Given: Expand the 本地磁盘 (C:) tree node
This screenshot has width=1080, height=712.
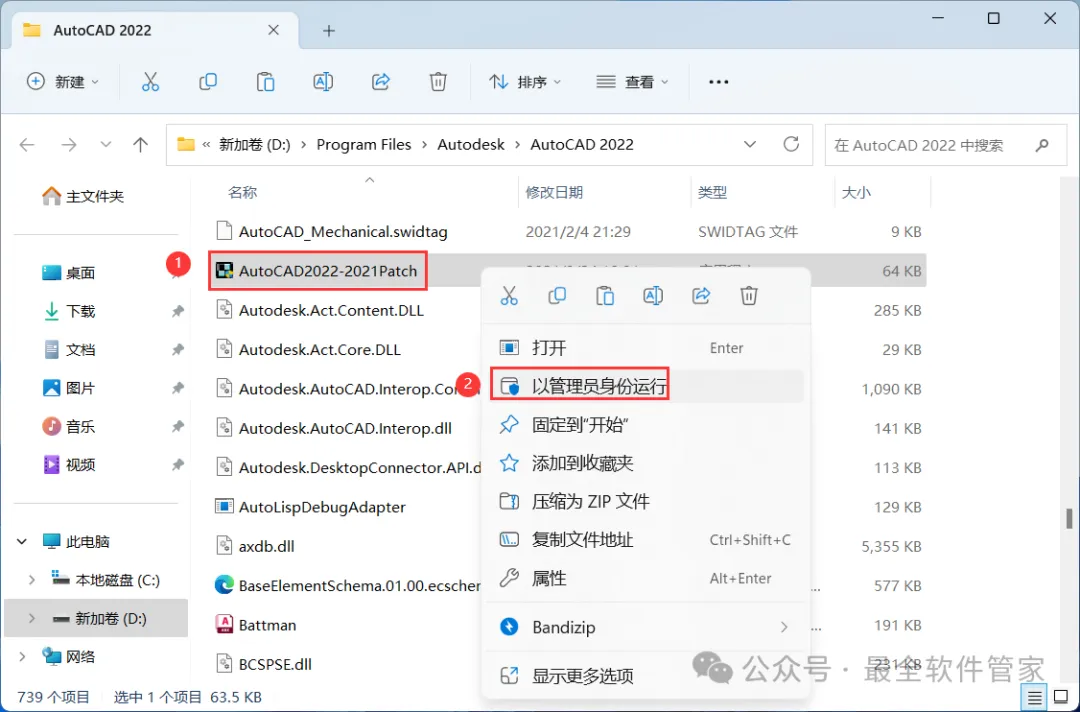Looking at the screenshot, I should tap(32, 580).
